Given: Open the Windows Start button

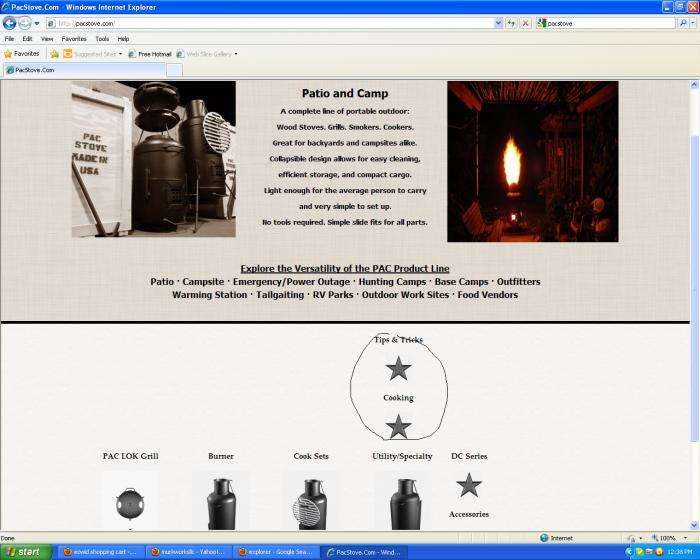Looking at the screenshot, I should [26, 552].
